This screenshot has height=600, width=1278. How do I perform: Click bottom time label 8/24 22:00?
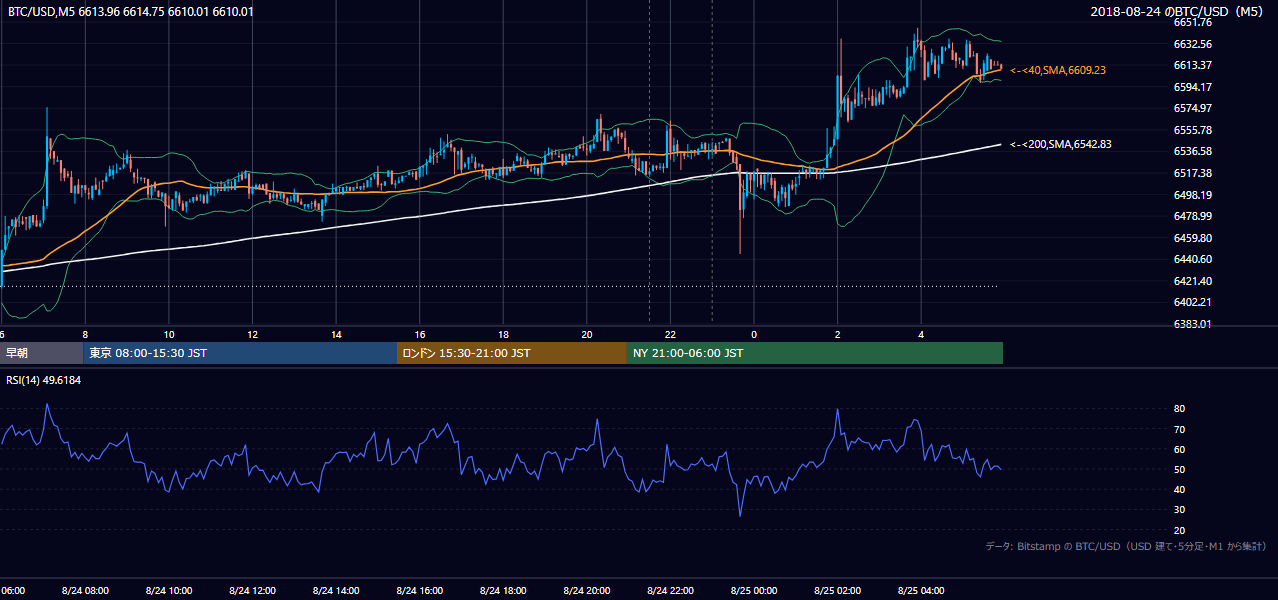click(x=670, y=590)
